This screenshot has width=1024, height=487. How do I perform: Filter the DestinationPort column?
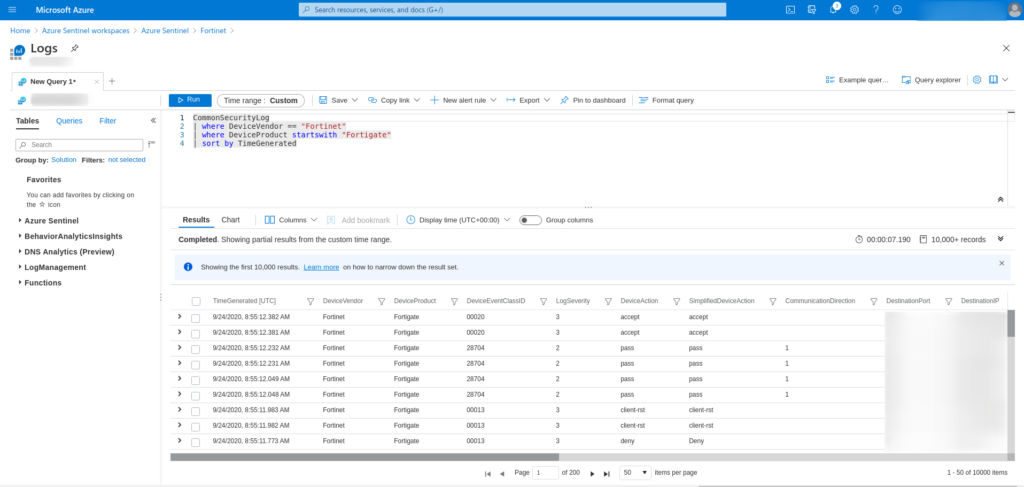click(x=948, y=302)
